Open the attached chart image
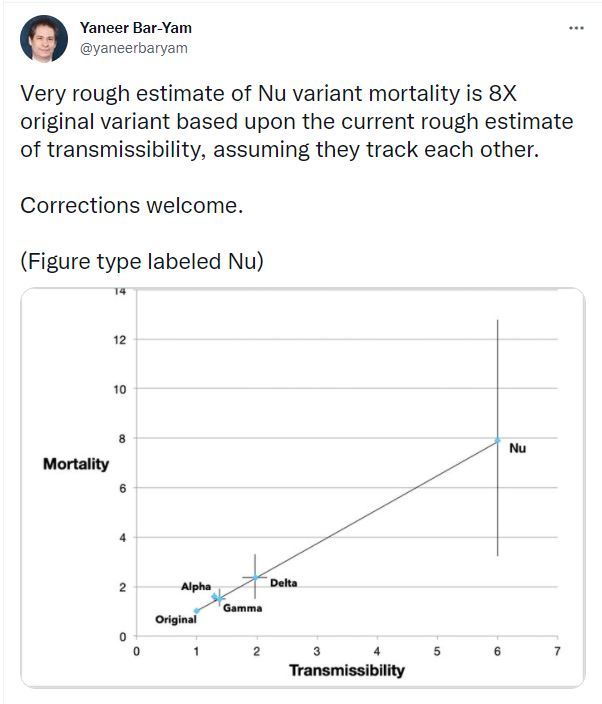Image resolution: width=602 pixels, height=704 pixels. (x=303, y=488)
